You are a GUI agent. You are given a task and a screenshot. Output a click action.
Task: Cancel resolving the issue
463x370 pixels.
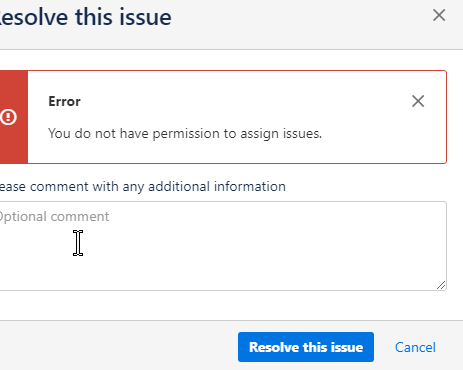coord(415,347)
